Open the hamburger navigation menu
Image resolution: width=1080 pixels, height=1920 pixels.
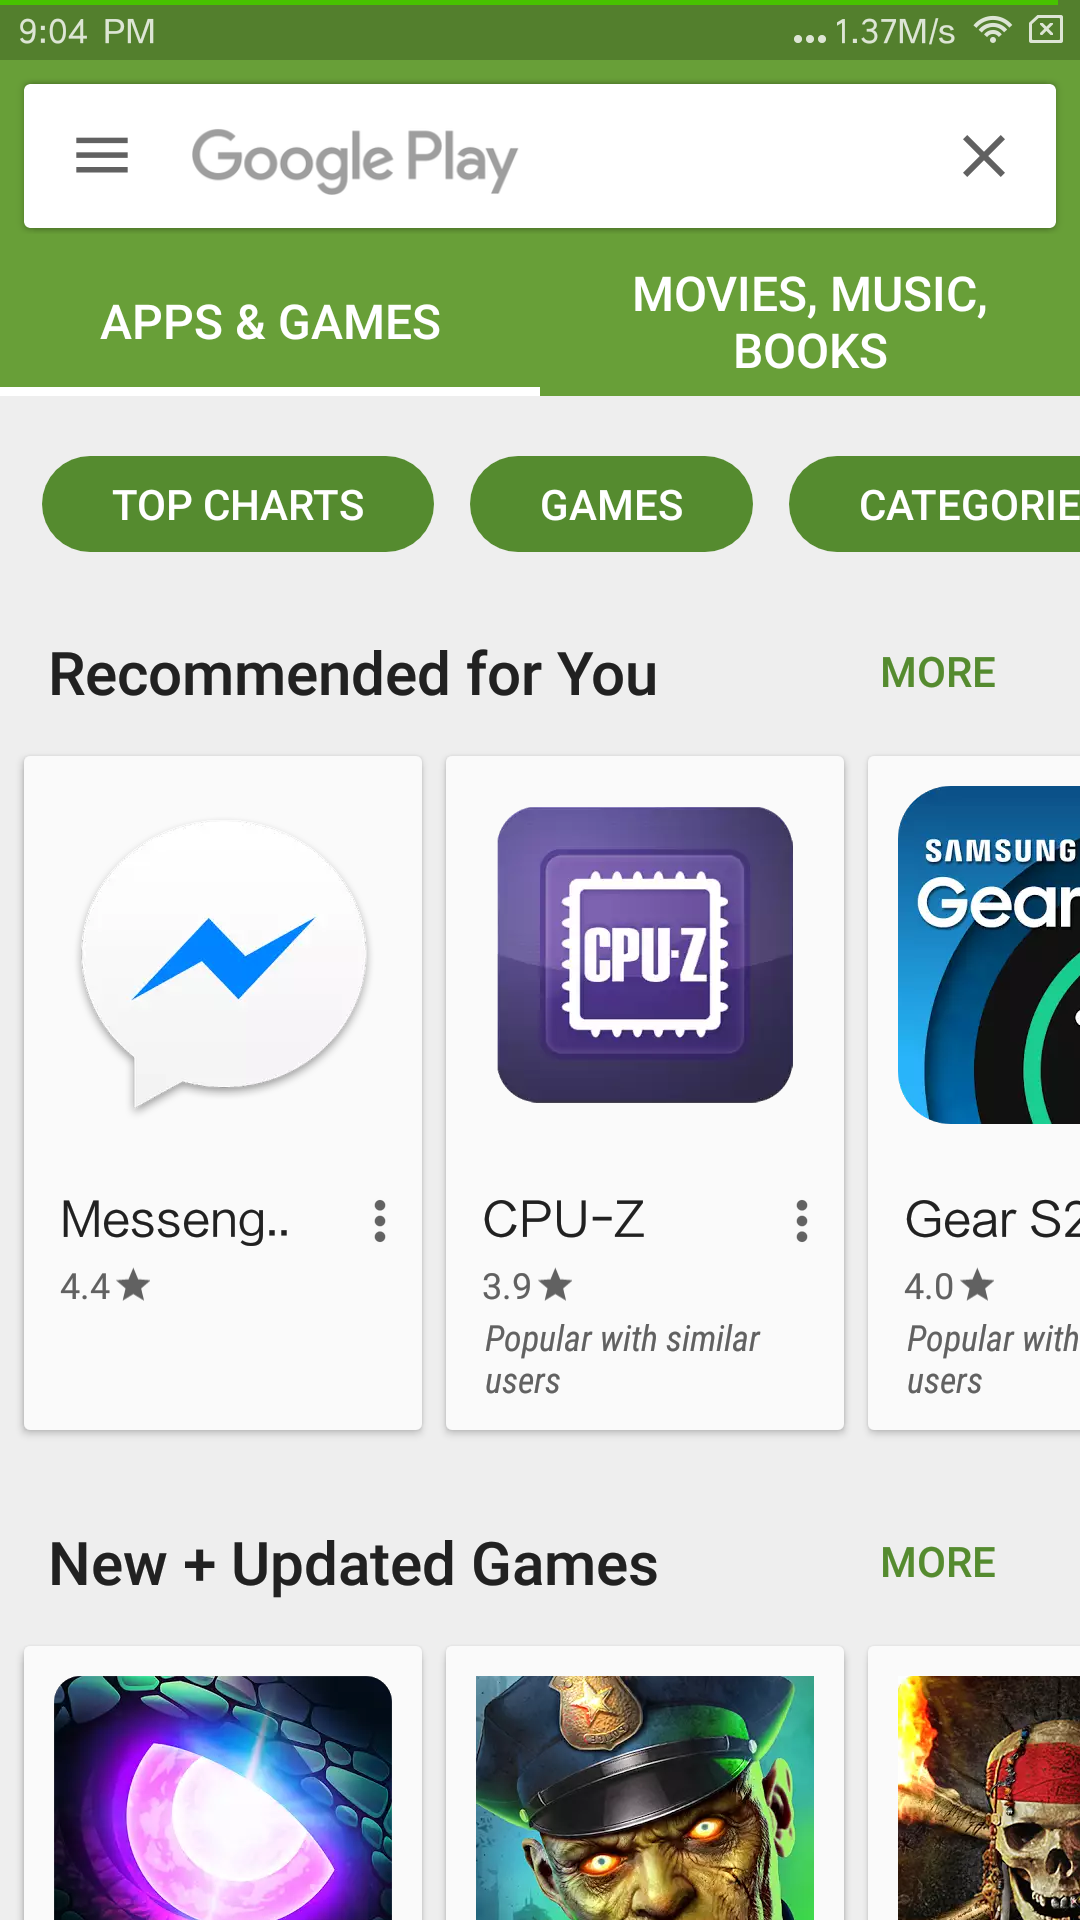[x=102, y=156]
